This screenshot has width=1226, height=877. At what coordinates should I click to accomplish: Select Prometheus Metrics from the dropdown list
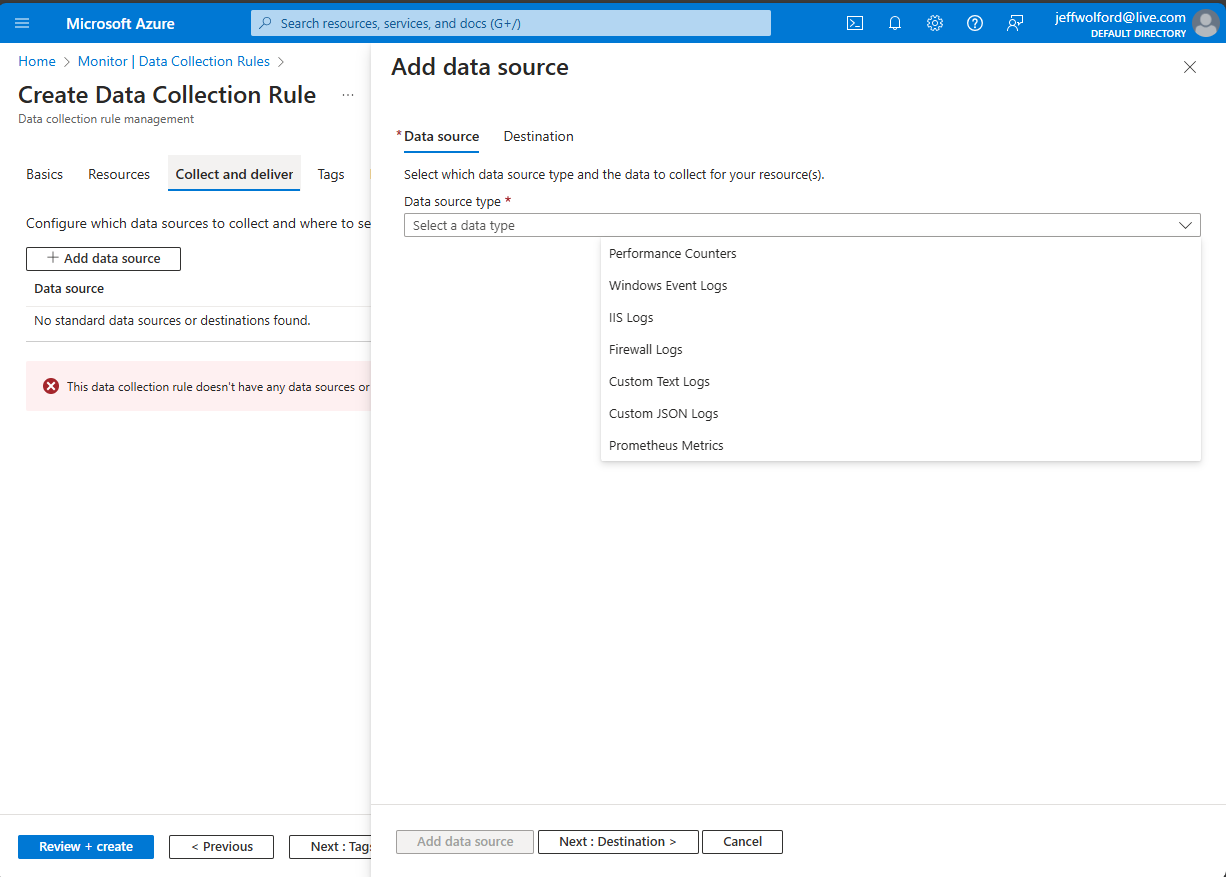click(666, 445)
